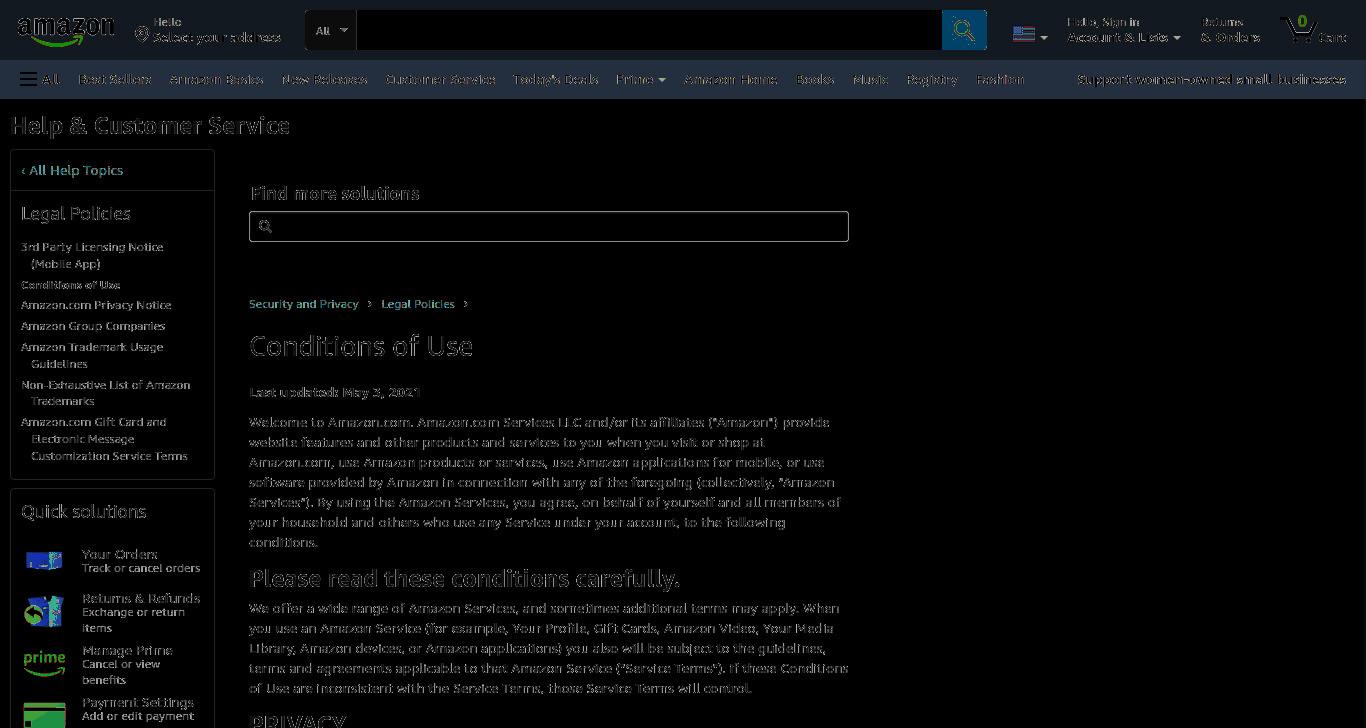Viewport: 1366px width, 728px height.
Task: Click the Conditions of Use heading
Action: [x=361, y=346]
